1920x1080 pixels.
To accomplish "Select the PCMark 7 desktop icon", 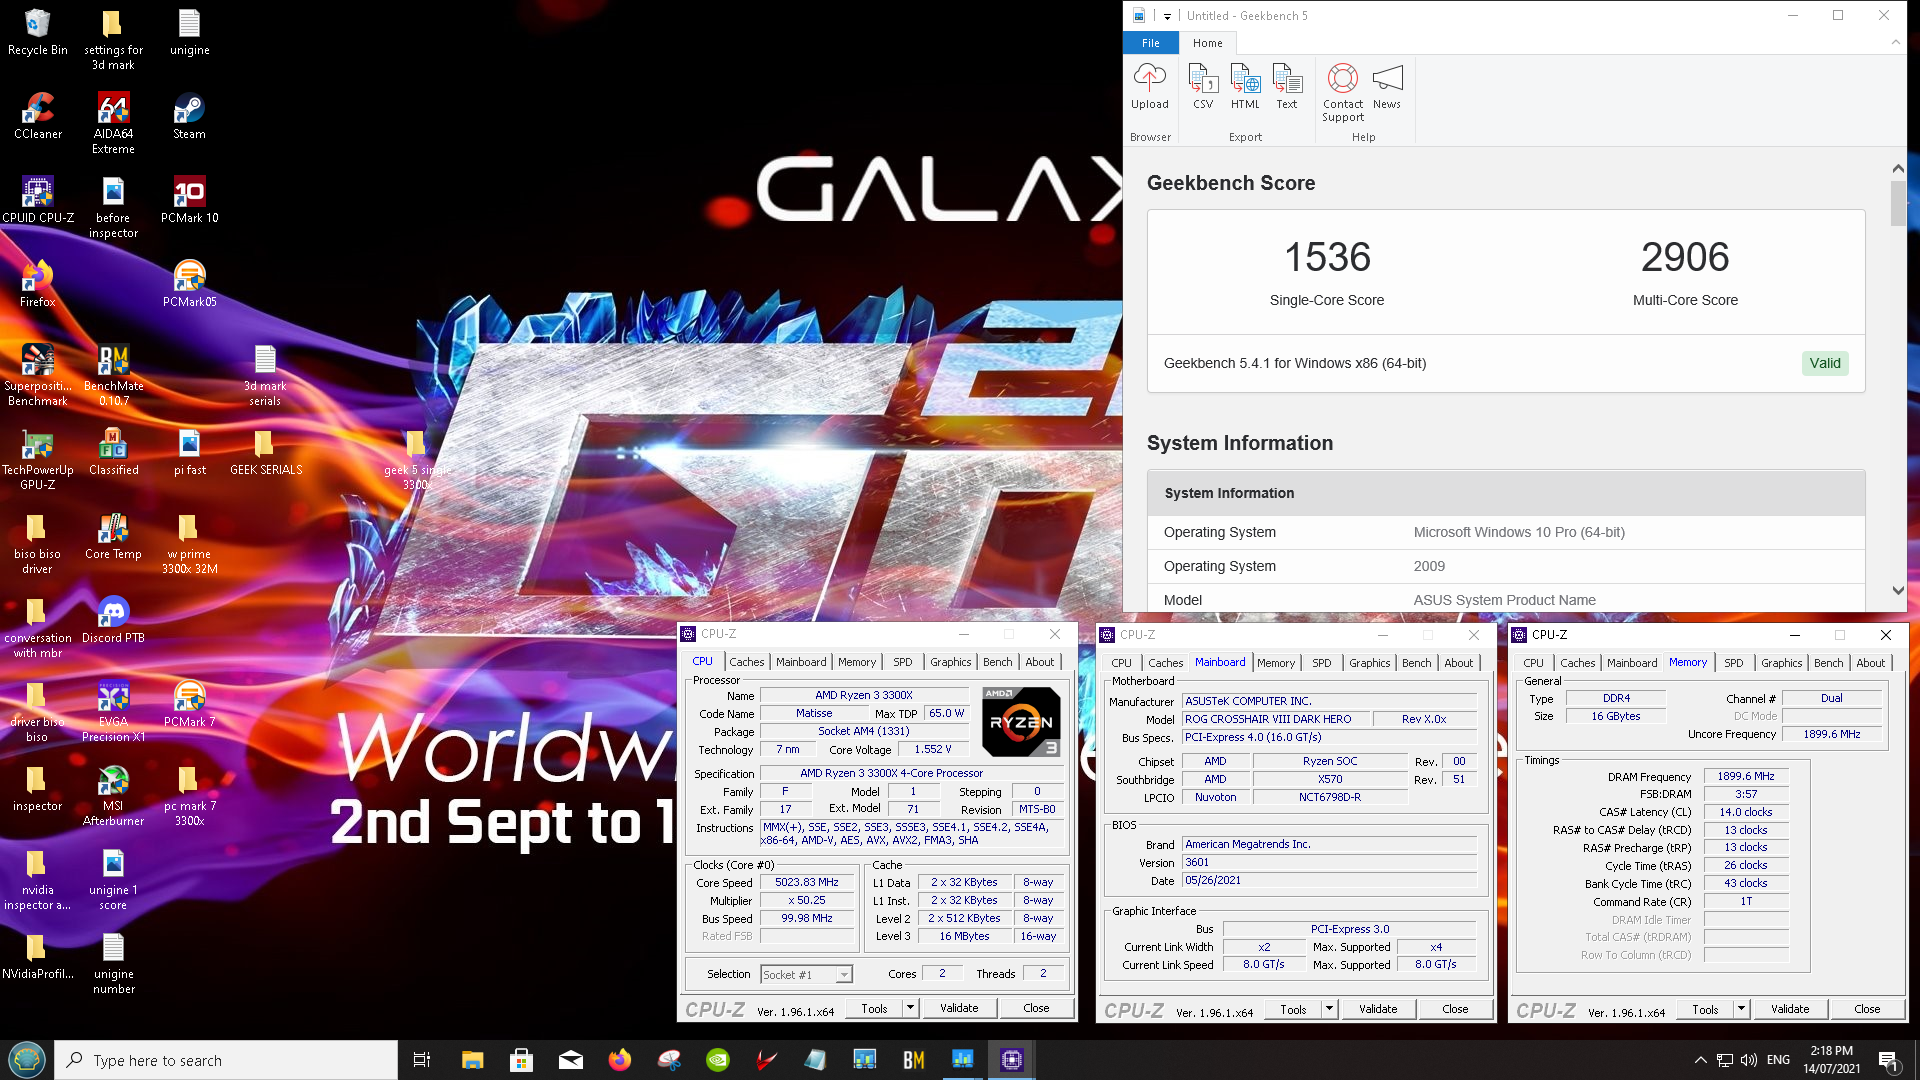I will (x=189, y=704).
